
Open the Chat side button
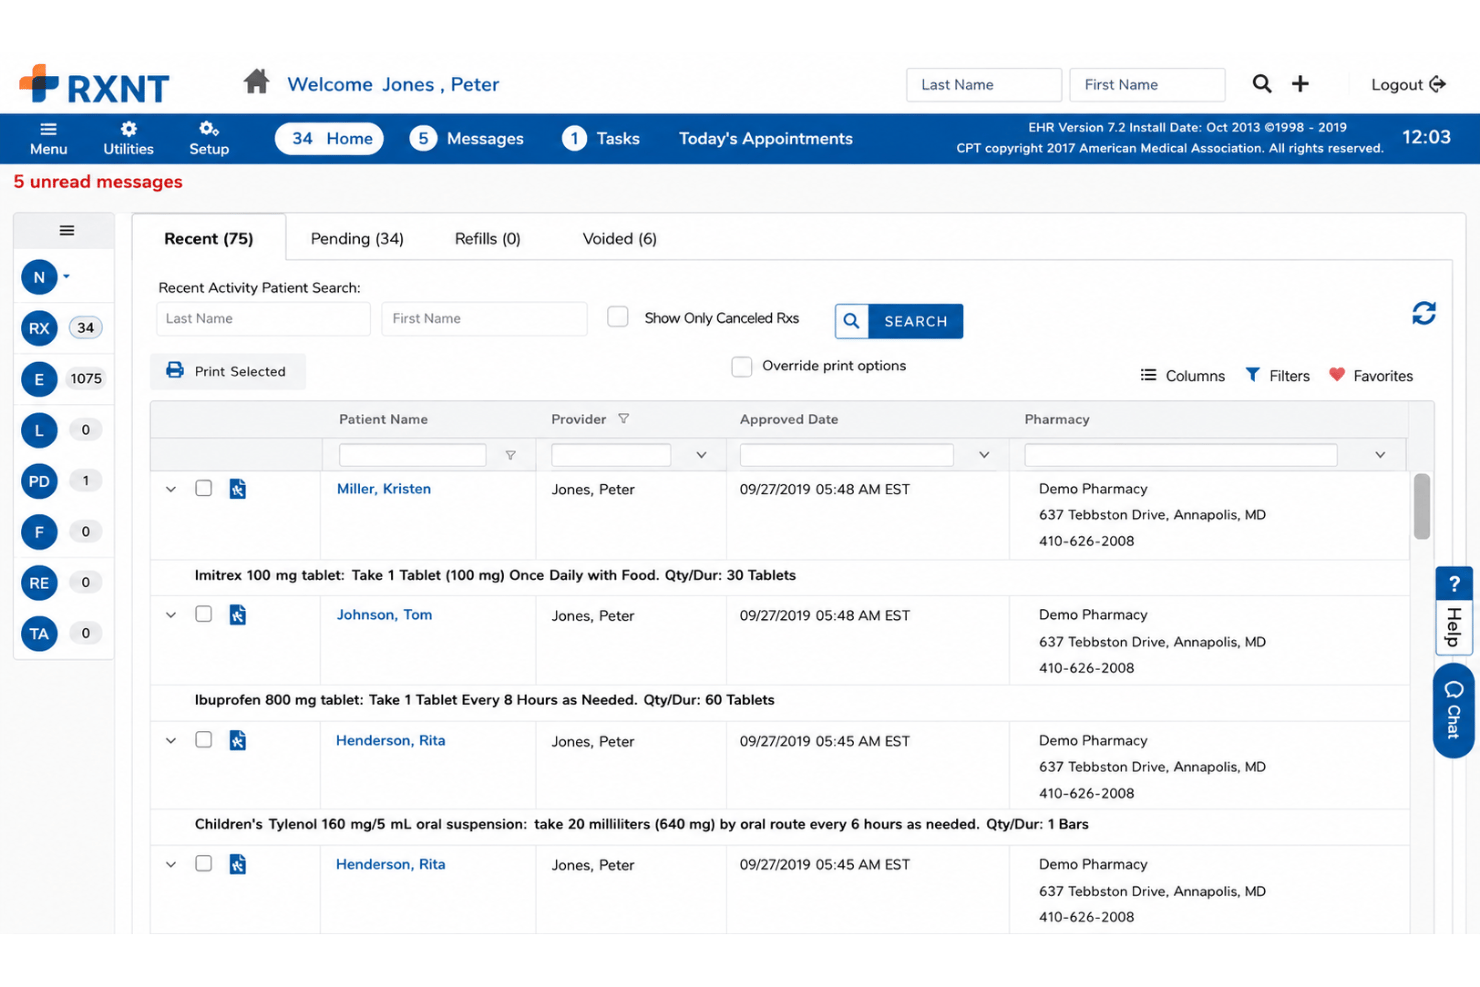(x=1454, y=711)
